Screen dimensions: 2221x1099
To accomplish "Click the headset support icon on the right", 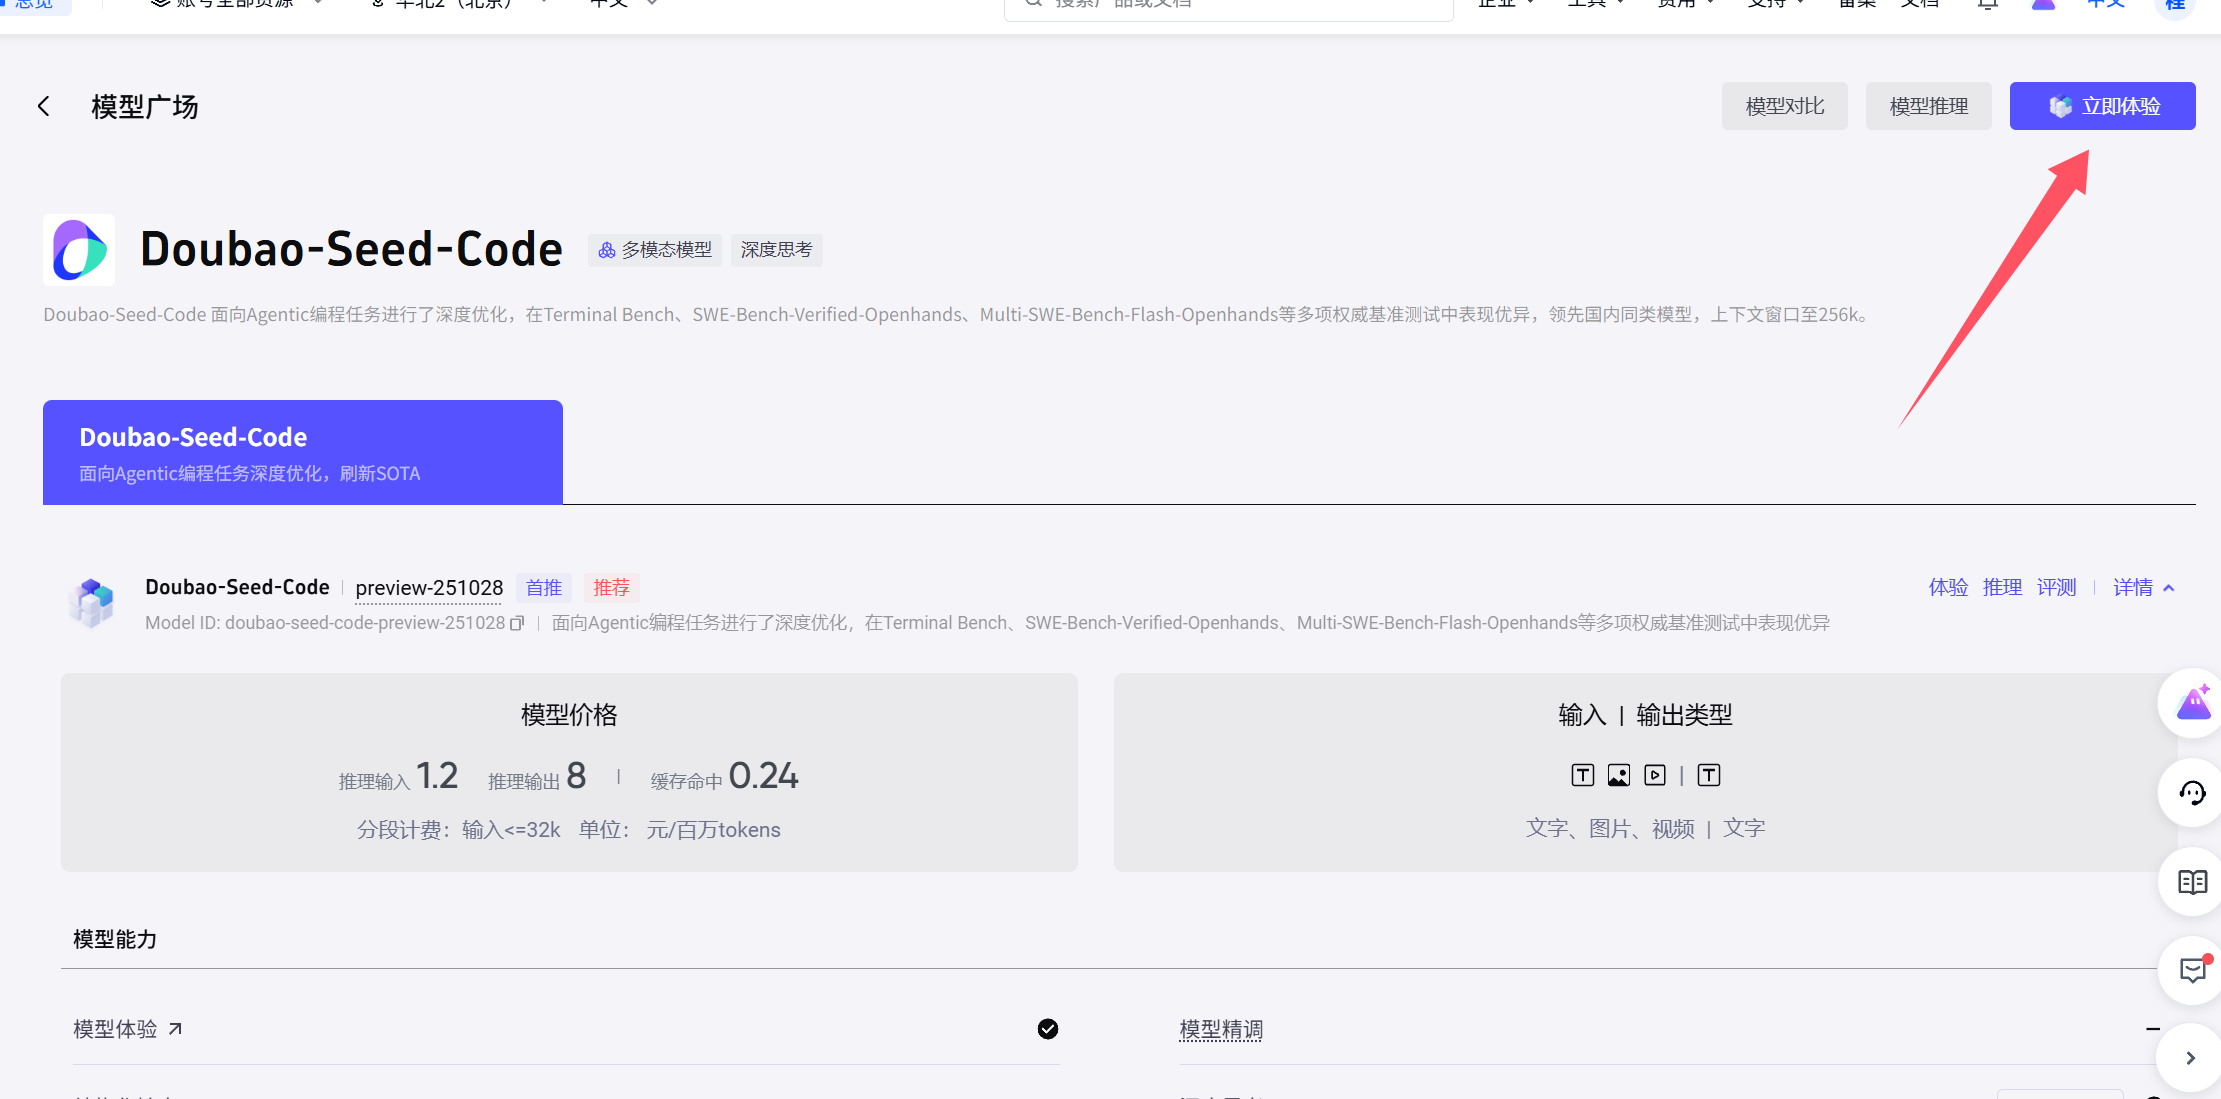I will click(x=2191, y=793).
